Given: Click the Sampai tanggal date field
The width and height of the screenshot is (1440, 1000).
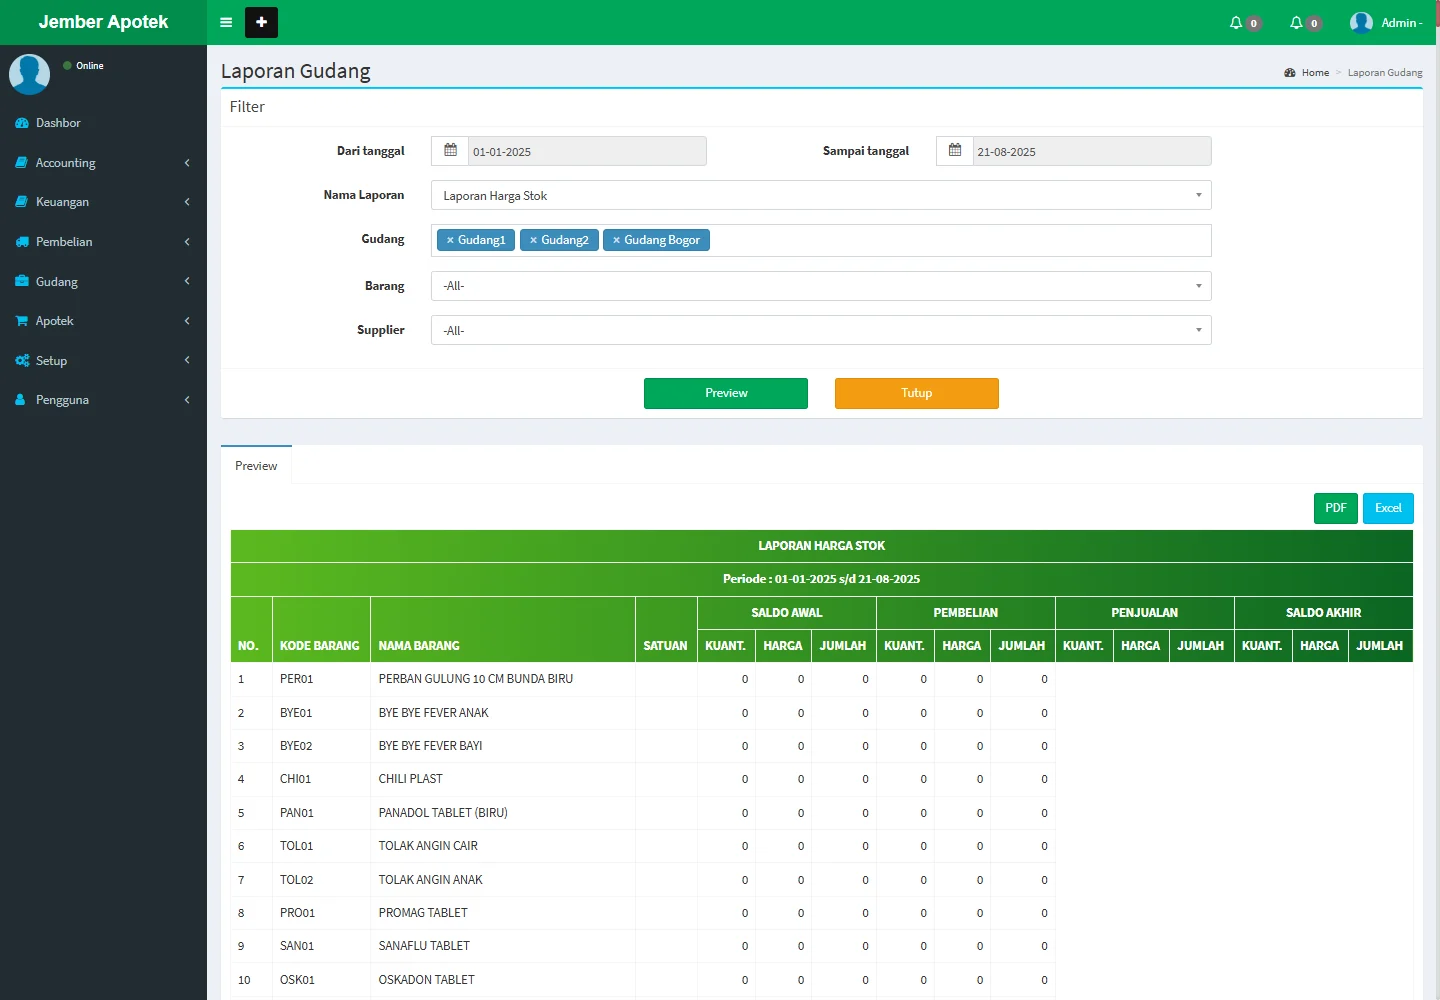Looking at the screenshot, I should coord(1090,152).
